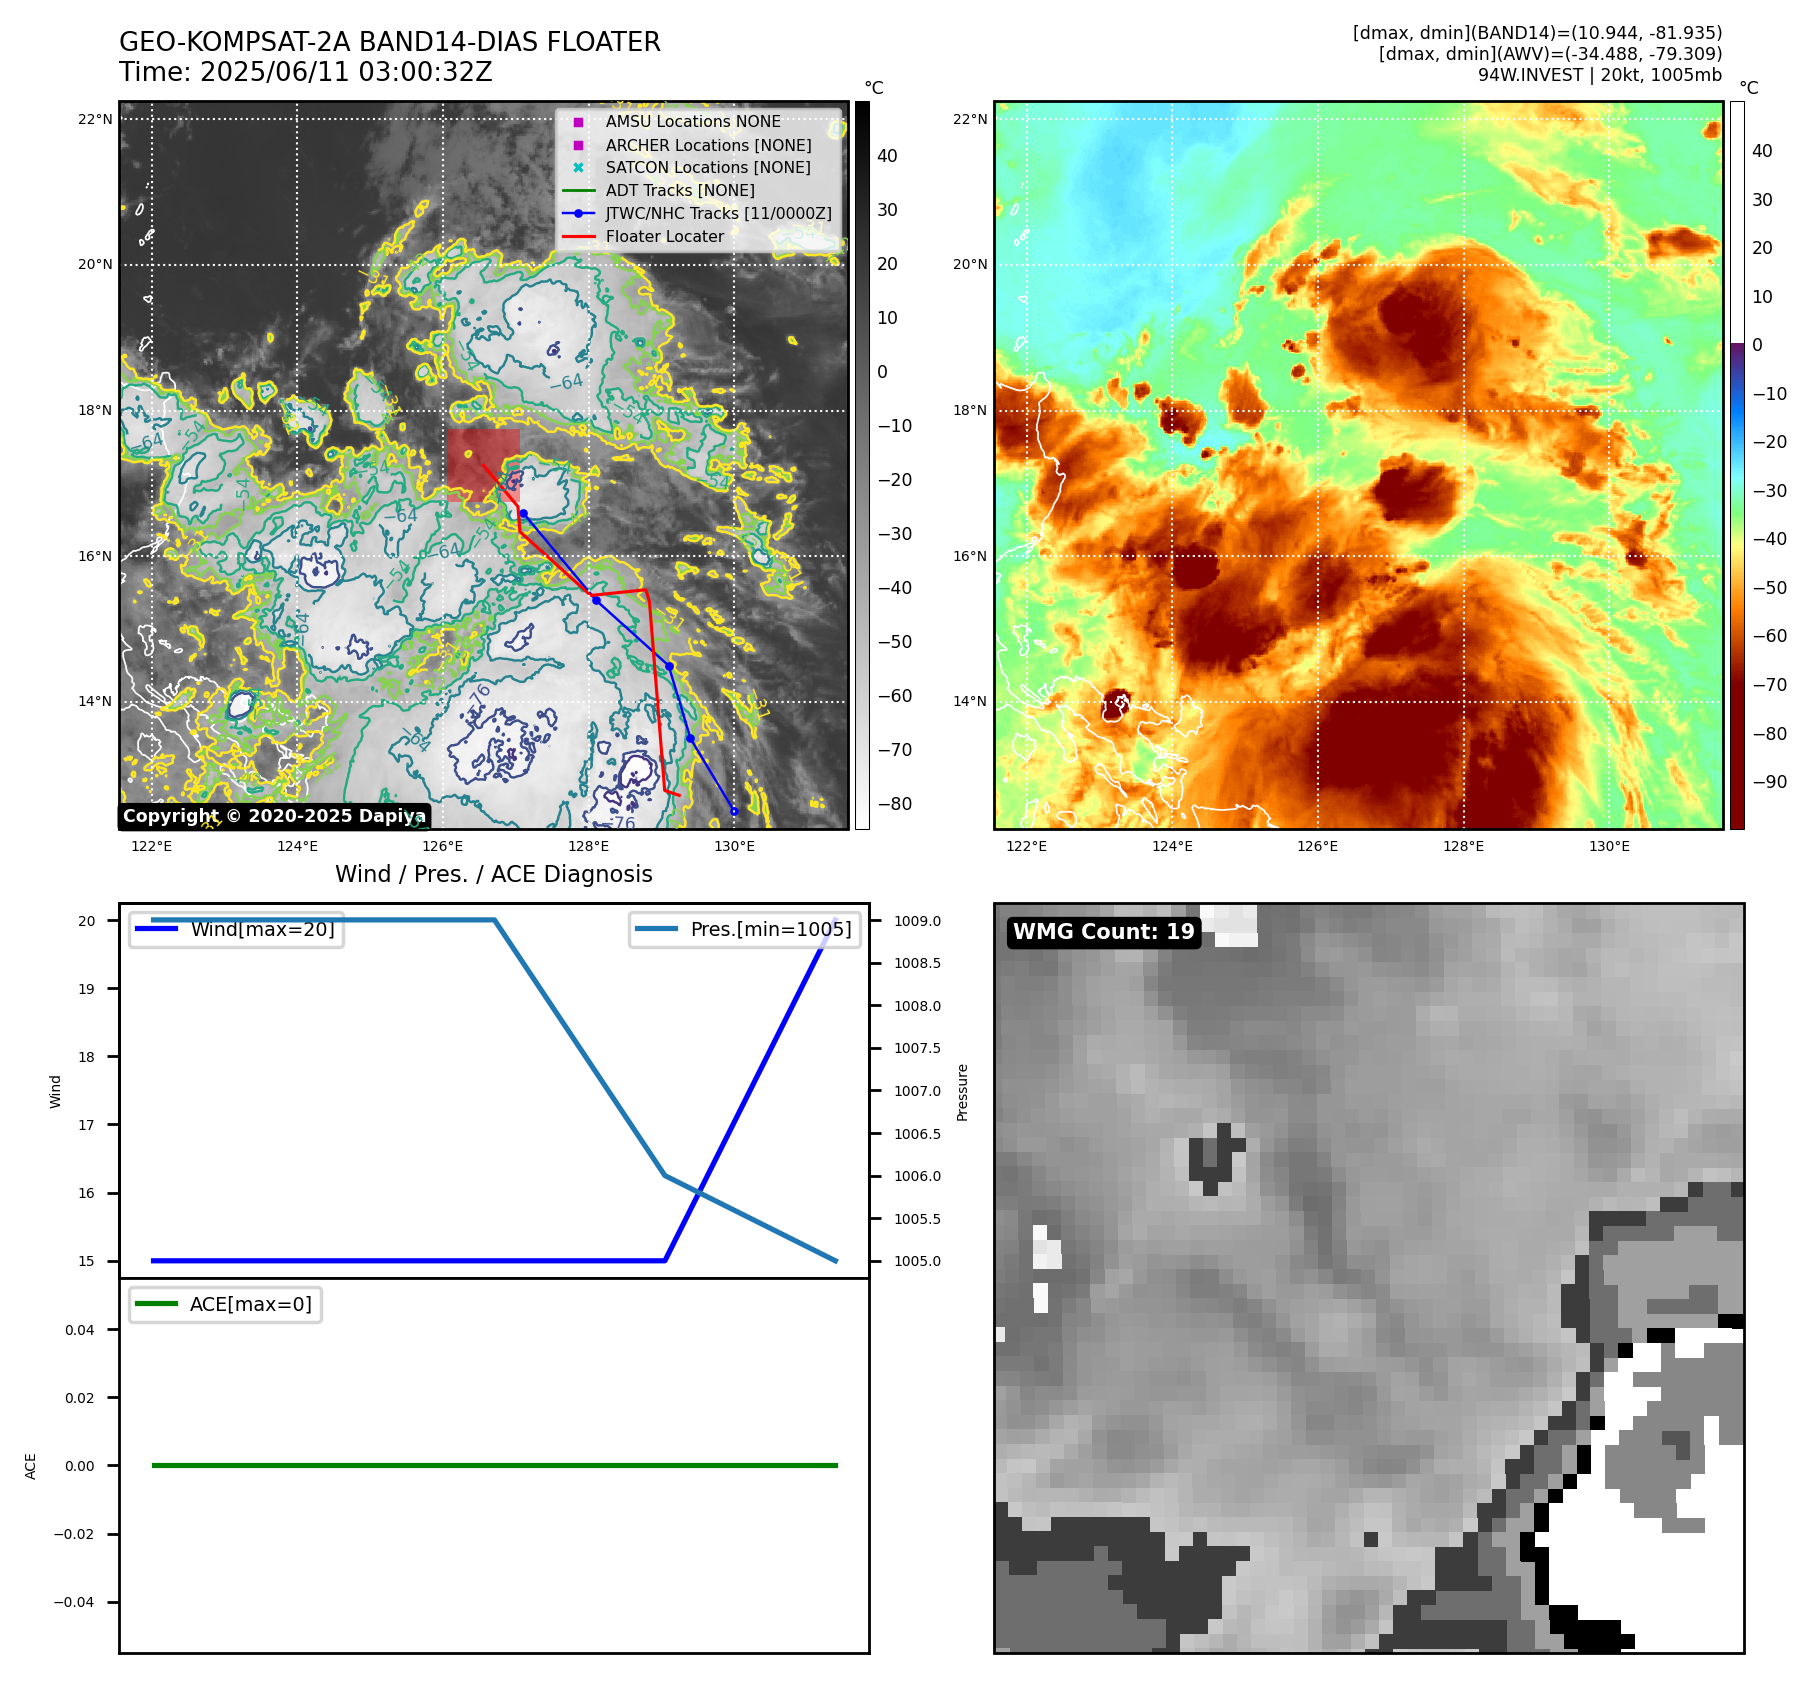The width and height of the screenshot is (1813, 1690).
Task: Click the 'ACE[max=0]' legend label
Action: (x=251, y=1304)
